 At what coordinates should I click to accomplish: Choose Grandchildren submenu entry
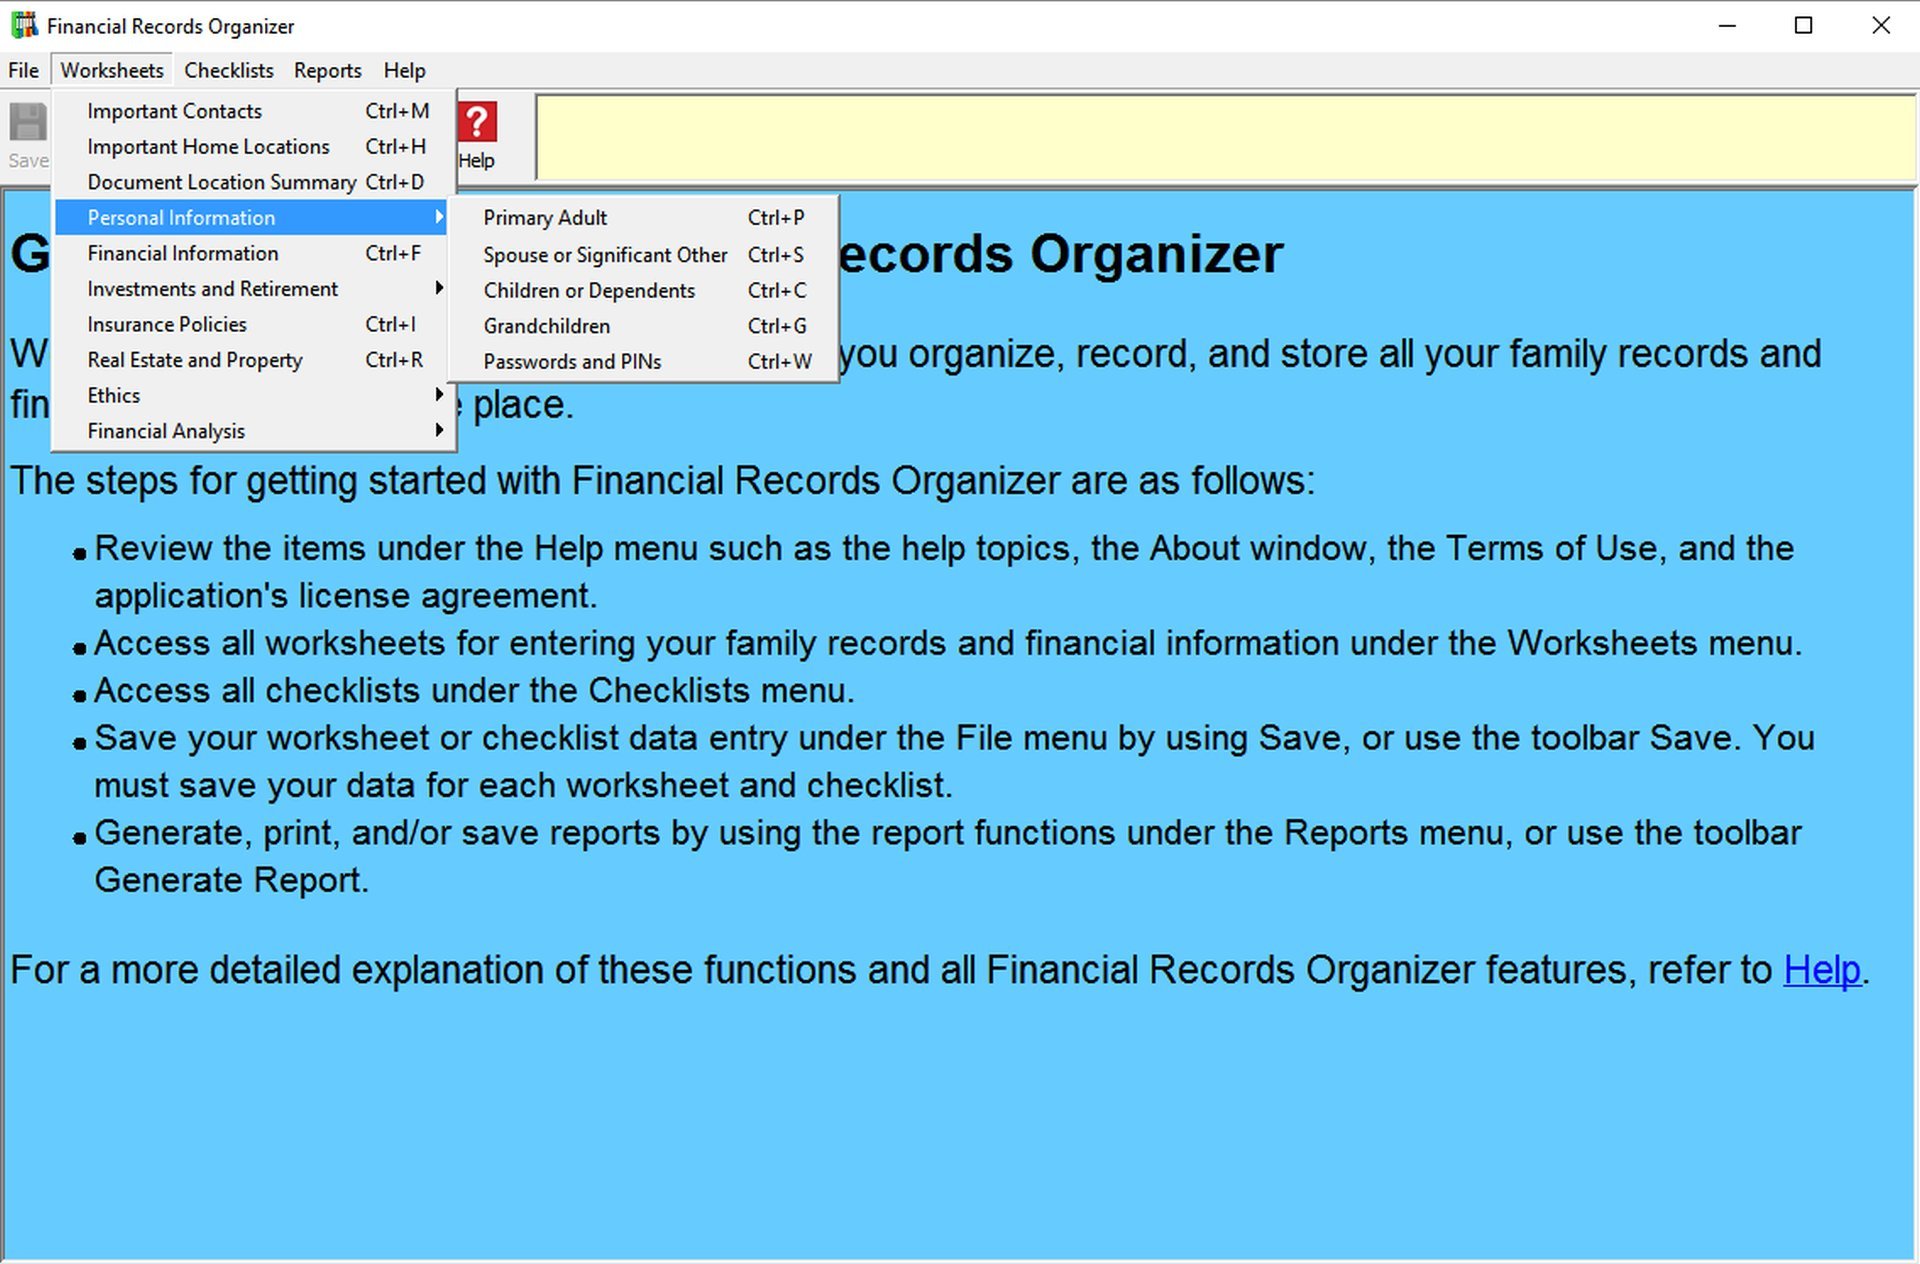(x=643, y=326)
